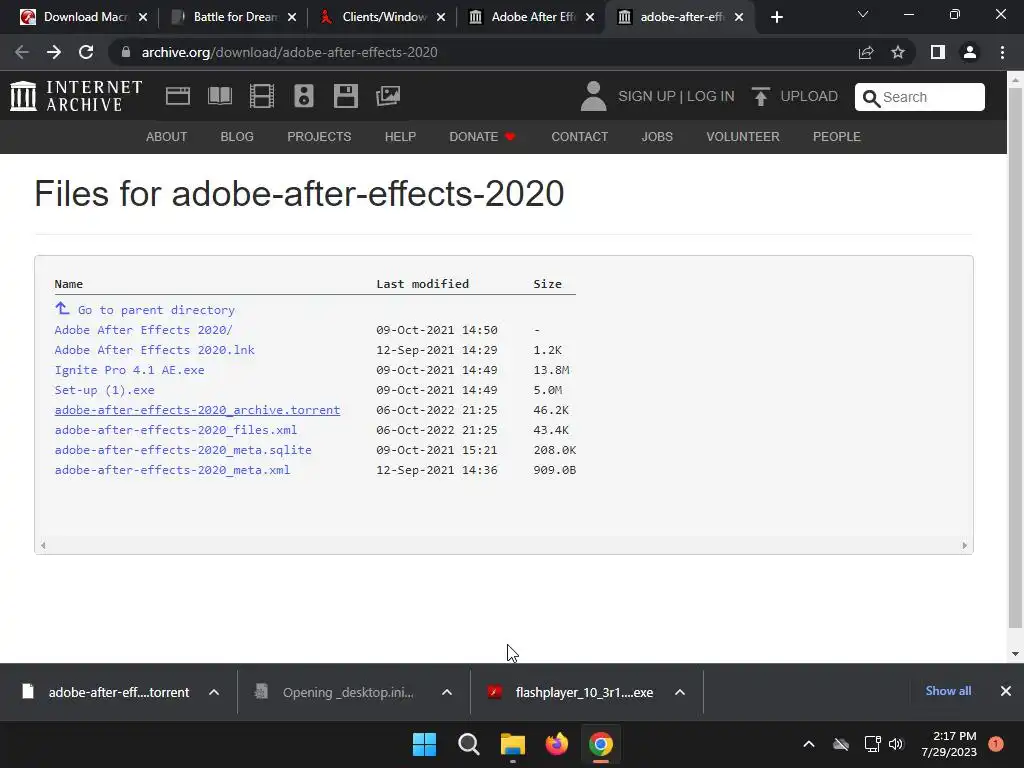The image size is (1024, 768).
Task: Click SIGN UP | LOG IN link
Action: (x=676, y=96)
